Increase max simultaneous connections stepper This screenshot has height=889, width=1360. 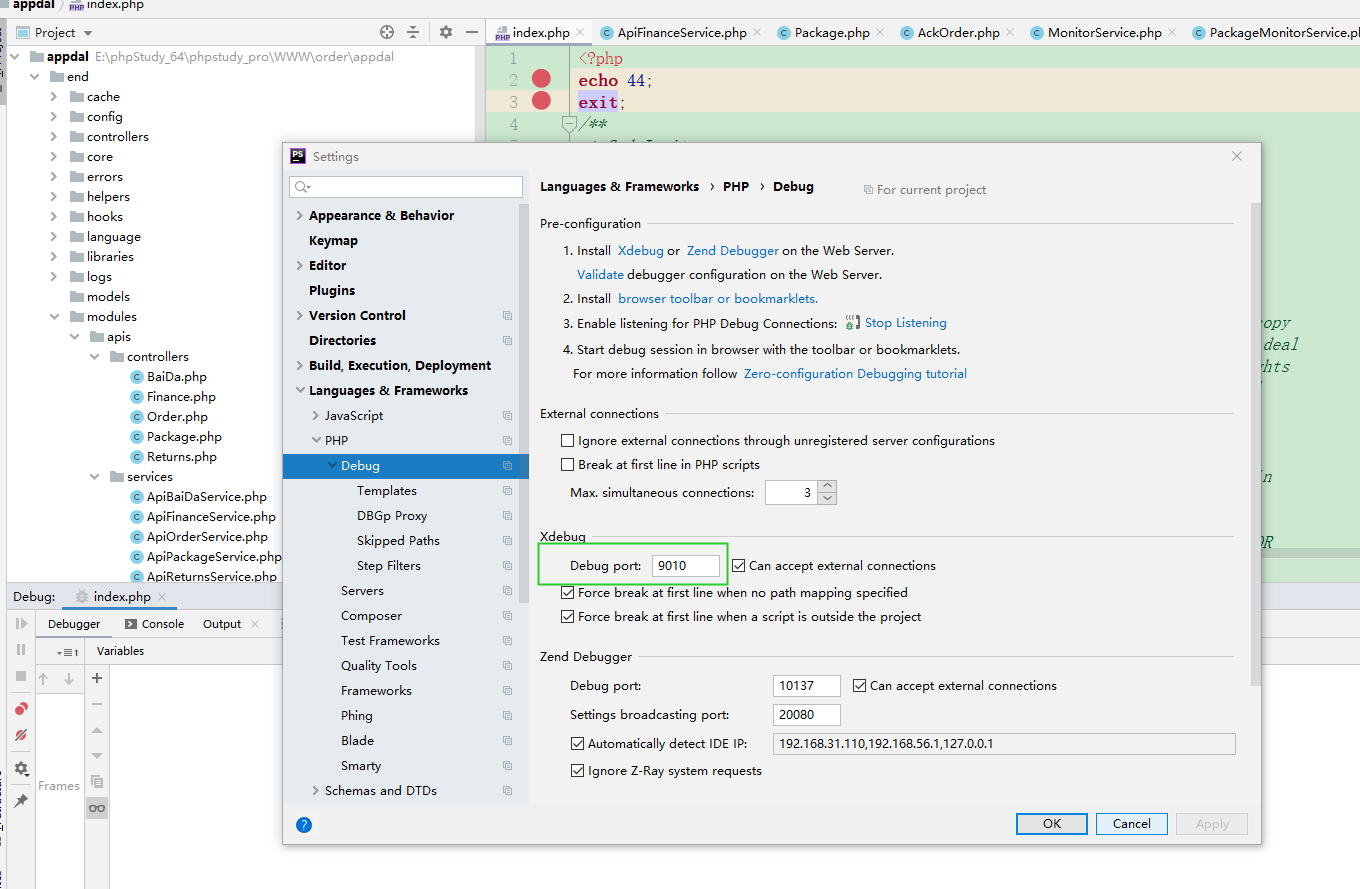[827, 487]
